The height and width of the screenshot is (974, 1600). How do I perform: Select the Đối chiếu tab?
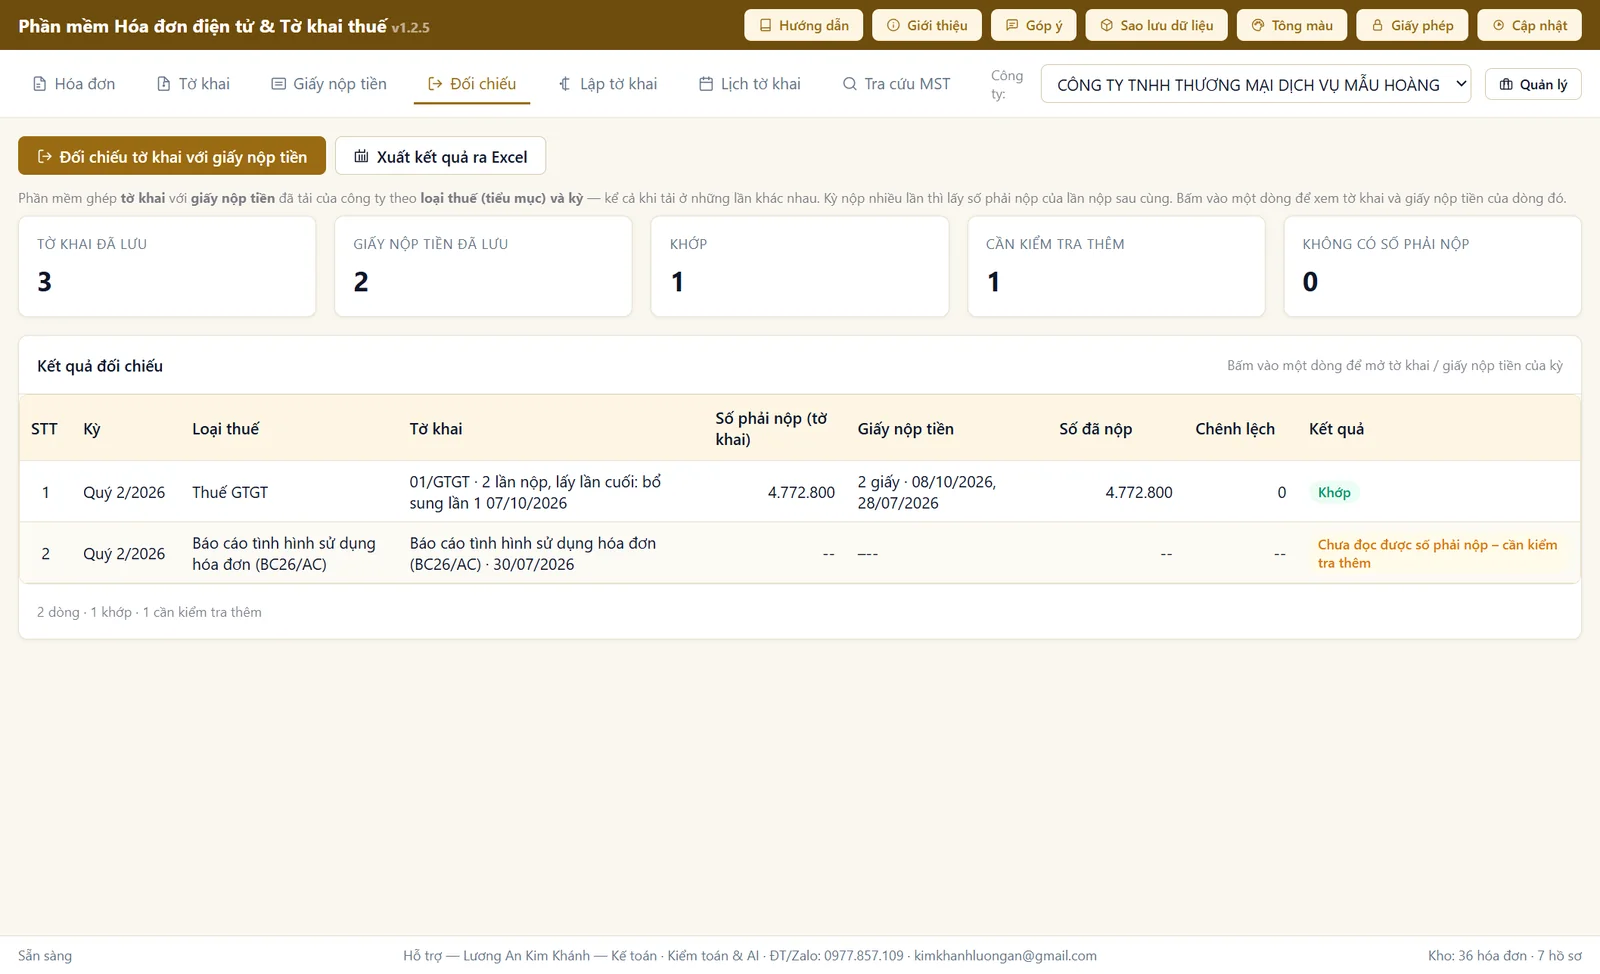coord(472,84)
